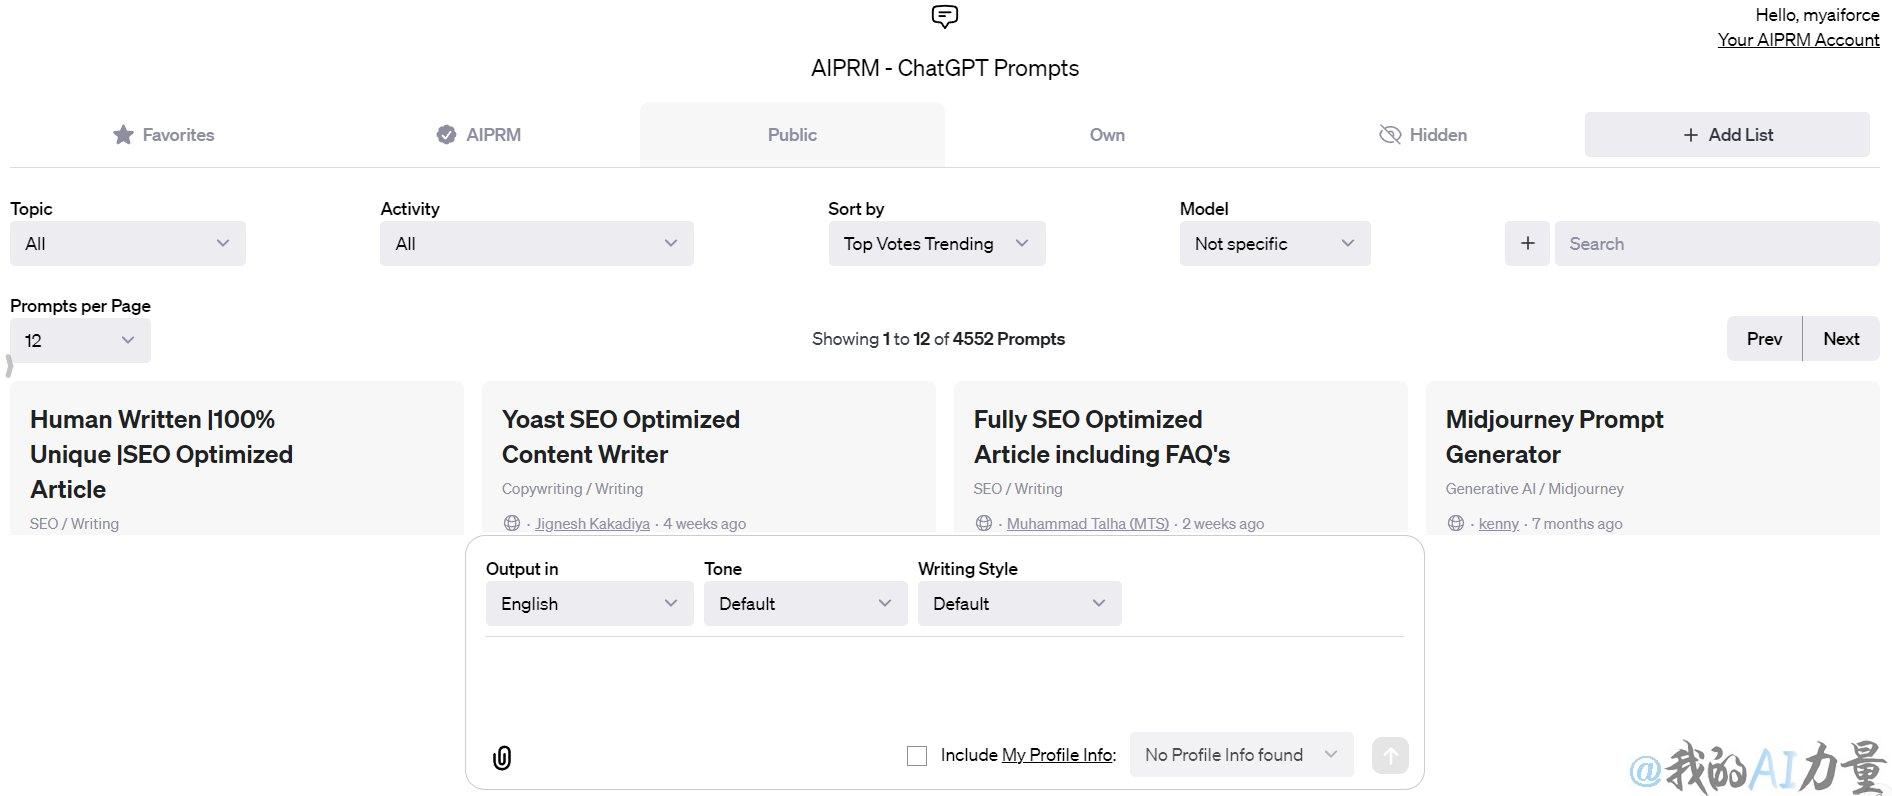1892x796 pixels.
Task: Open the Model Not specific dropdown
Action: [x=1275, y=243]
